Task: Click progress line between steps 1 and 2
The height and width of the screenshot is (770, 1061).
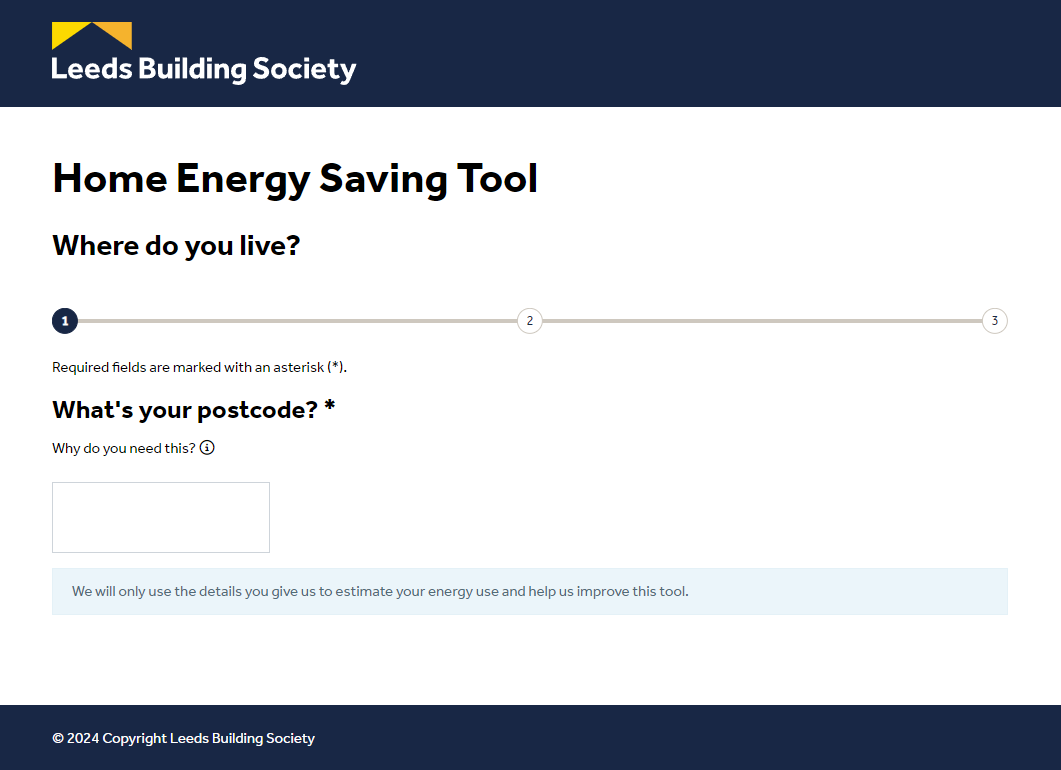Action: 297,321
